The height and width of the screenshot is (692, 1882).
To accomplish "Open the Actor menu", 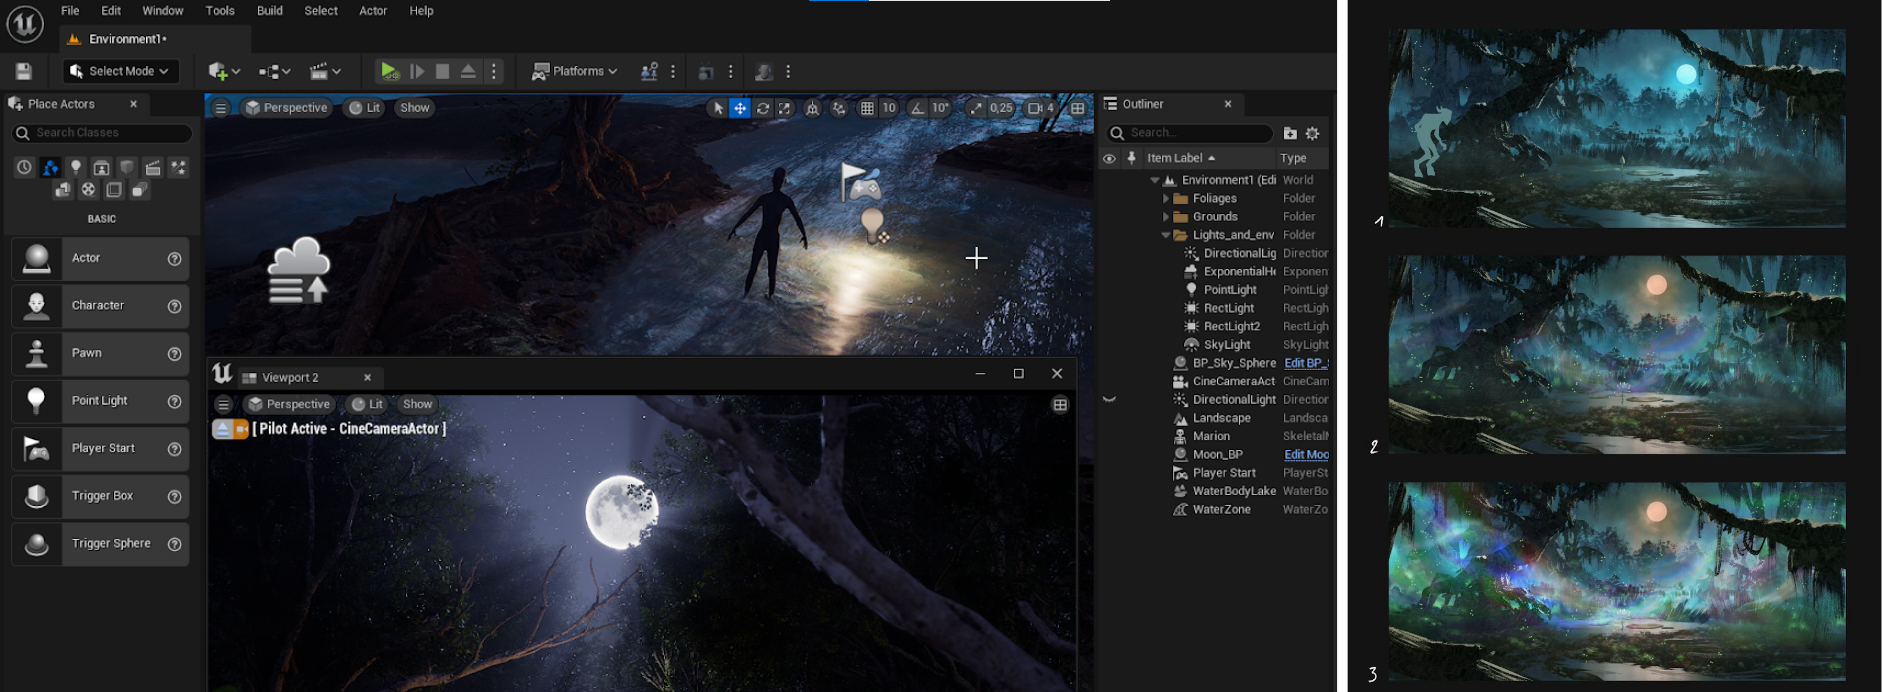I will [x=373, y=11].
